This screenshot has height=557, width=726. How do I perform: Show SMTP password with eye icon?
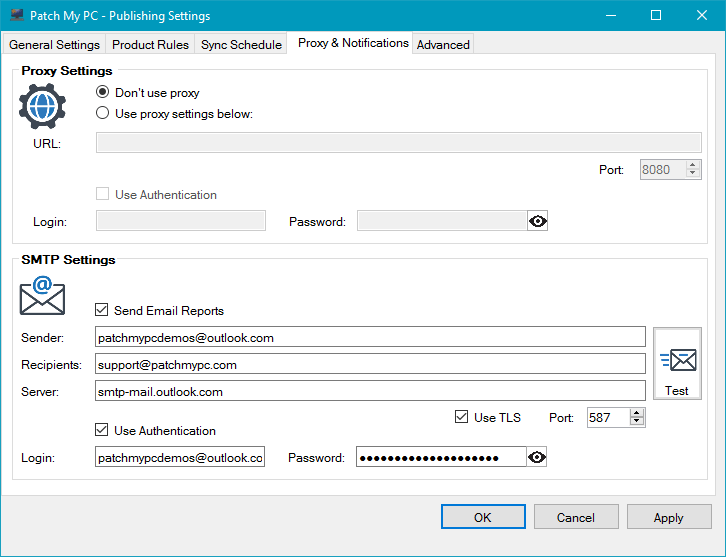click(537, 457)
